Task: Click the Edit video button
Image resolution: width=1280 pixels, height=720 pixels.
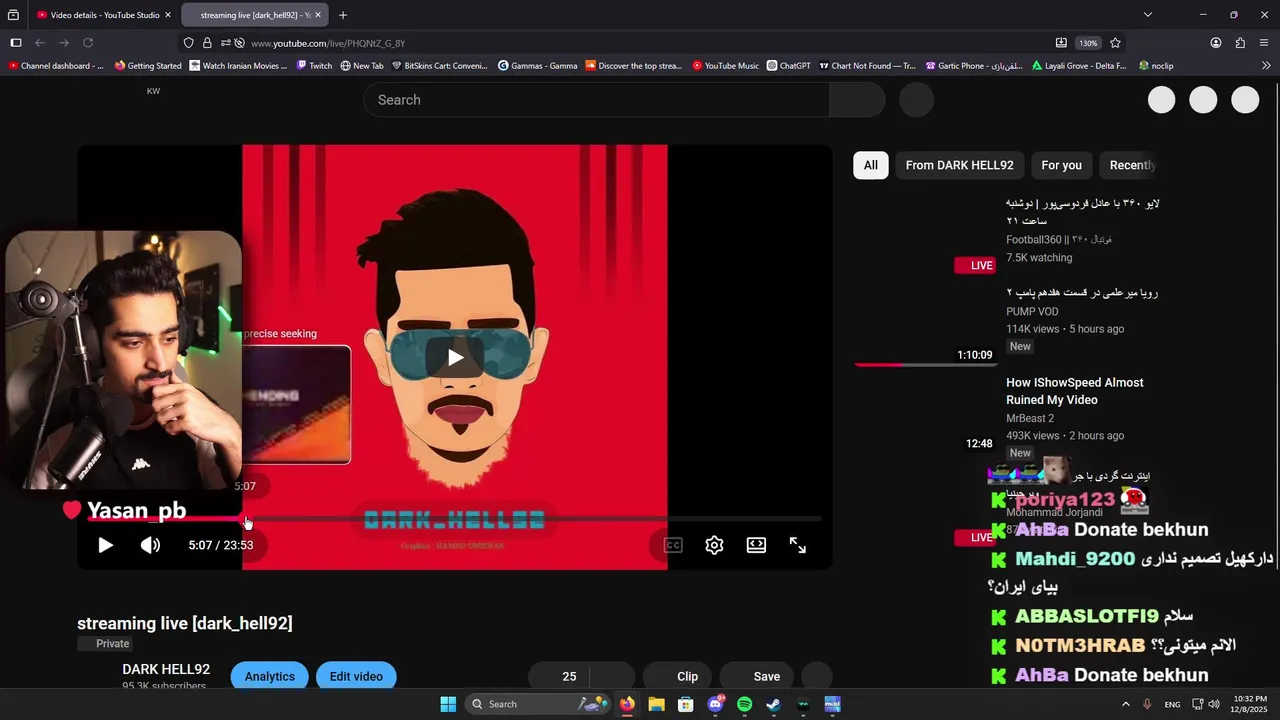Action: click(x=356, y=676)
